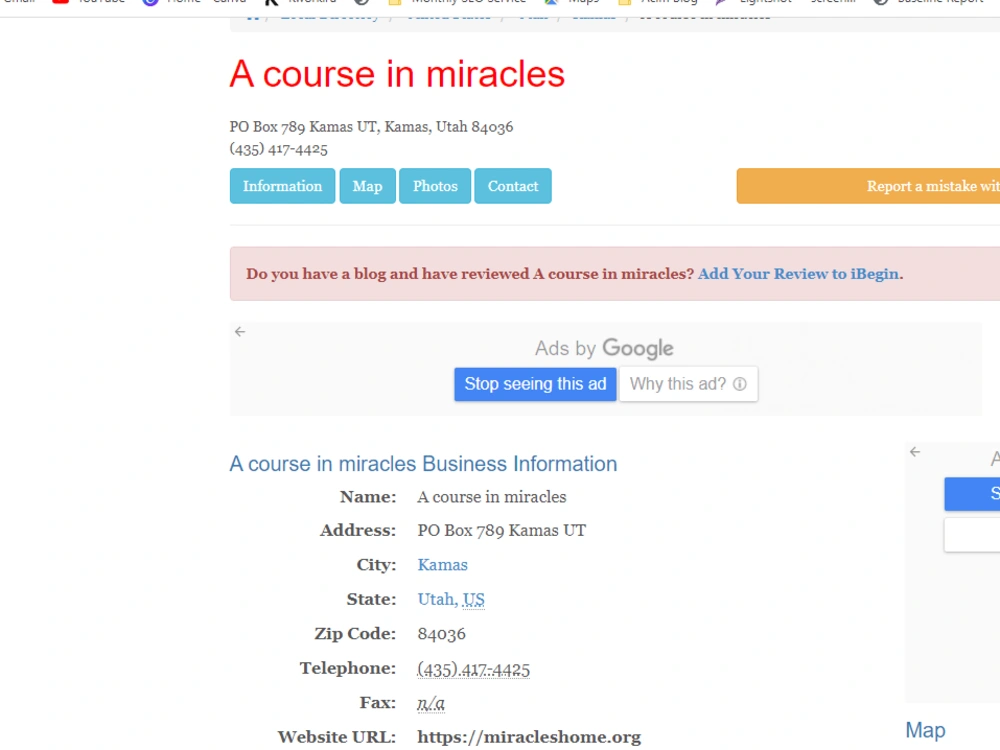Screen dimensions: 1000x750
Task: Click Stop seeing this ad
Action: pyautogui.click(x=535, y=384)
